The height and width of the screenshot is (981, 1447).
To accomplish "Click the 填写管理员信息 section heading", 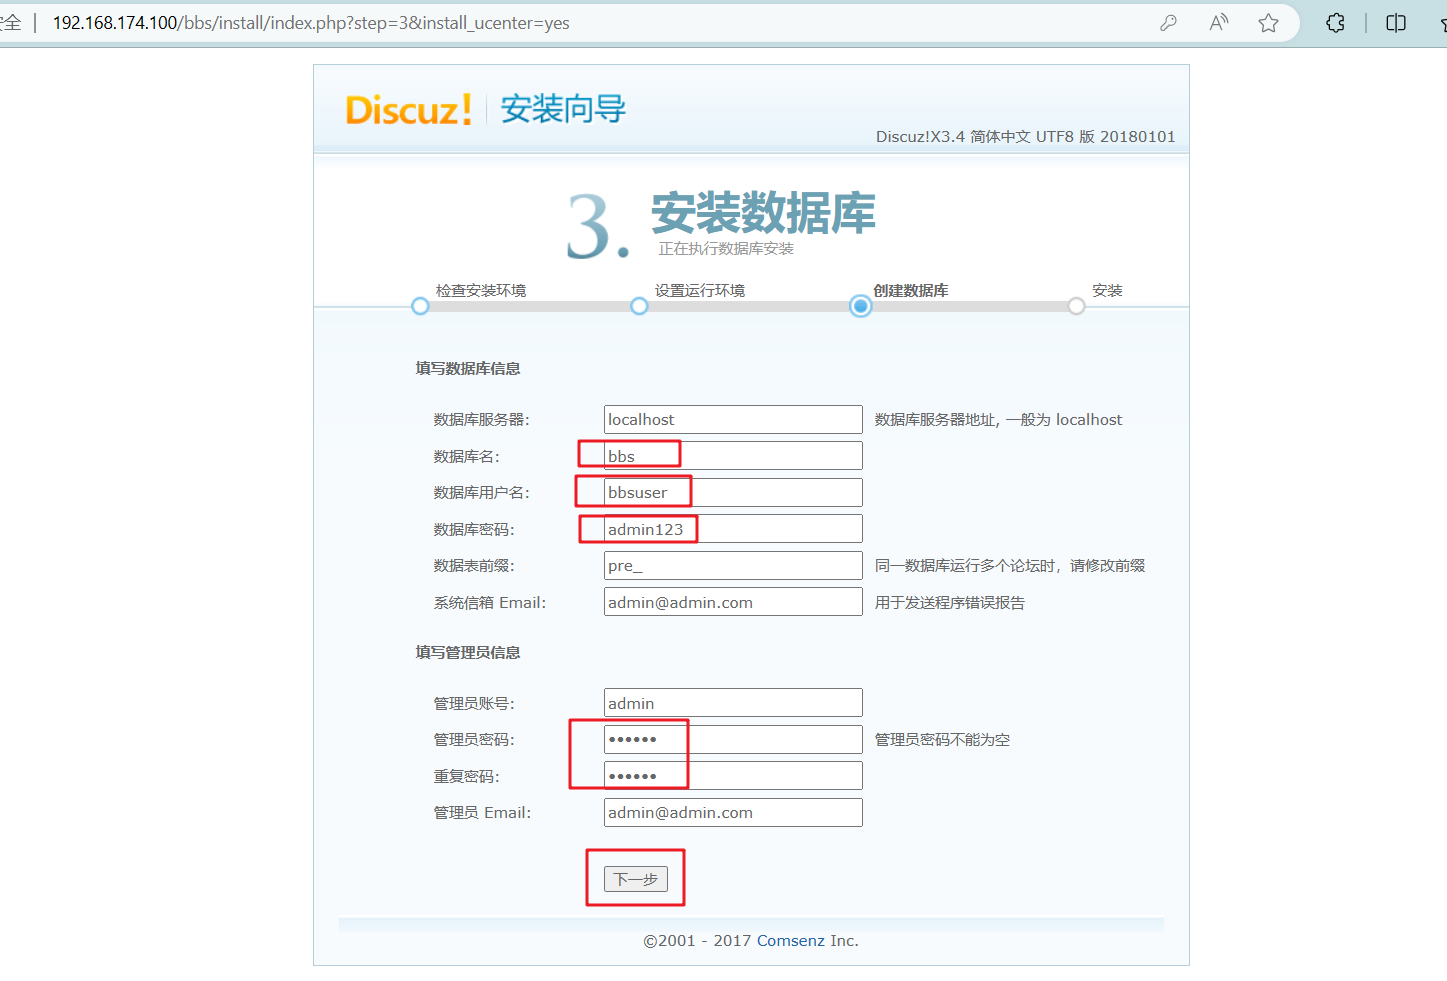I will pos(468,652).
